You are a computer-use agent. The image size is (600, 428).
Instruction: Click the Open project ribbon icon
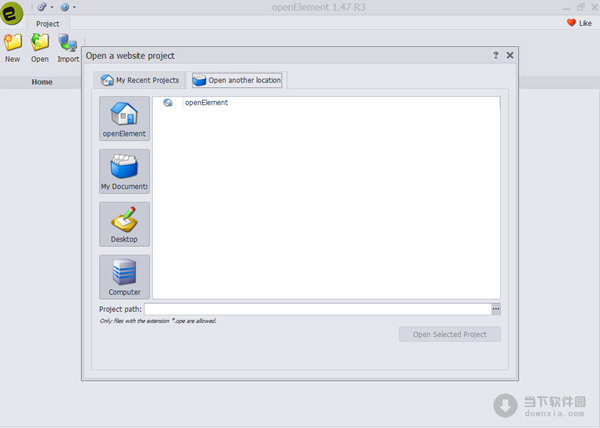40,48
